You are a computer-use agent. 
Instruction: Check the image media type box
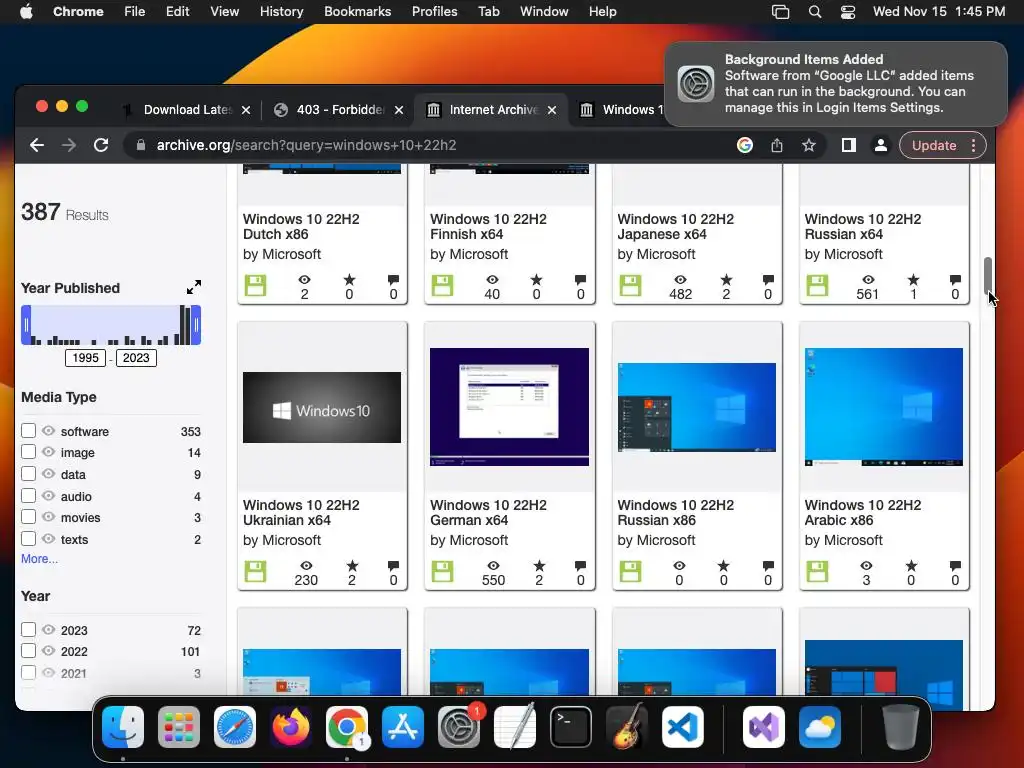pos(28,452)
